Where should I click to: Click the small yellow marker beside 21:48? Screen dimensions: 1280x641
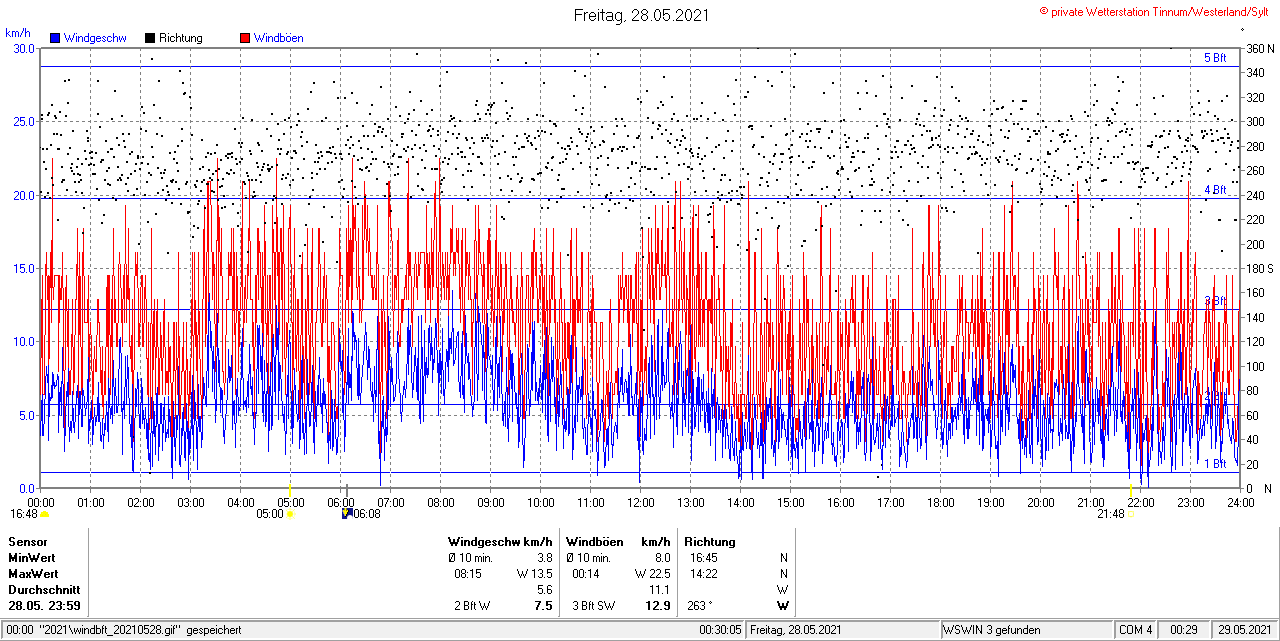click(x=1131, y=516)
